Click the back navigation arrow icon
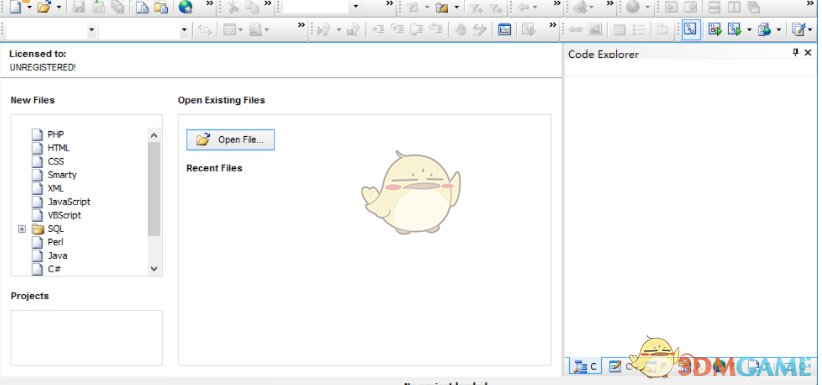 [x=523, y=7]
